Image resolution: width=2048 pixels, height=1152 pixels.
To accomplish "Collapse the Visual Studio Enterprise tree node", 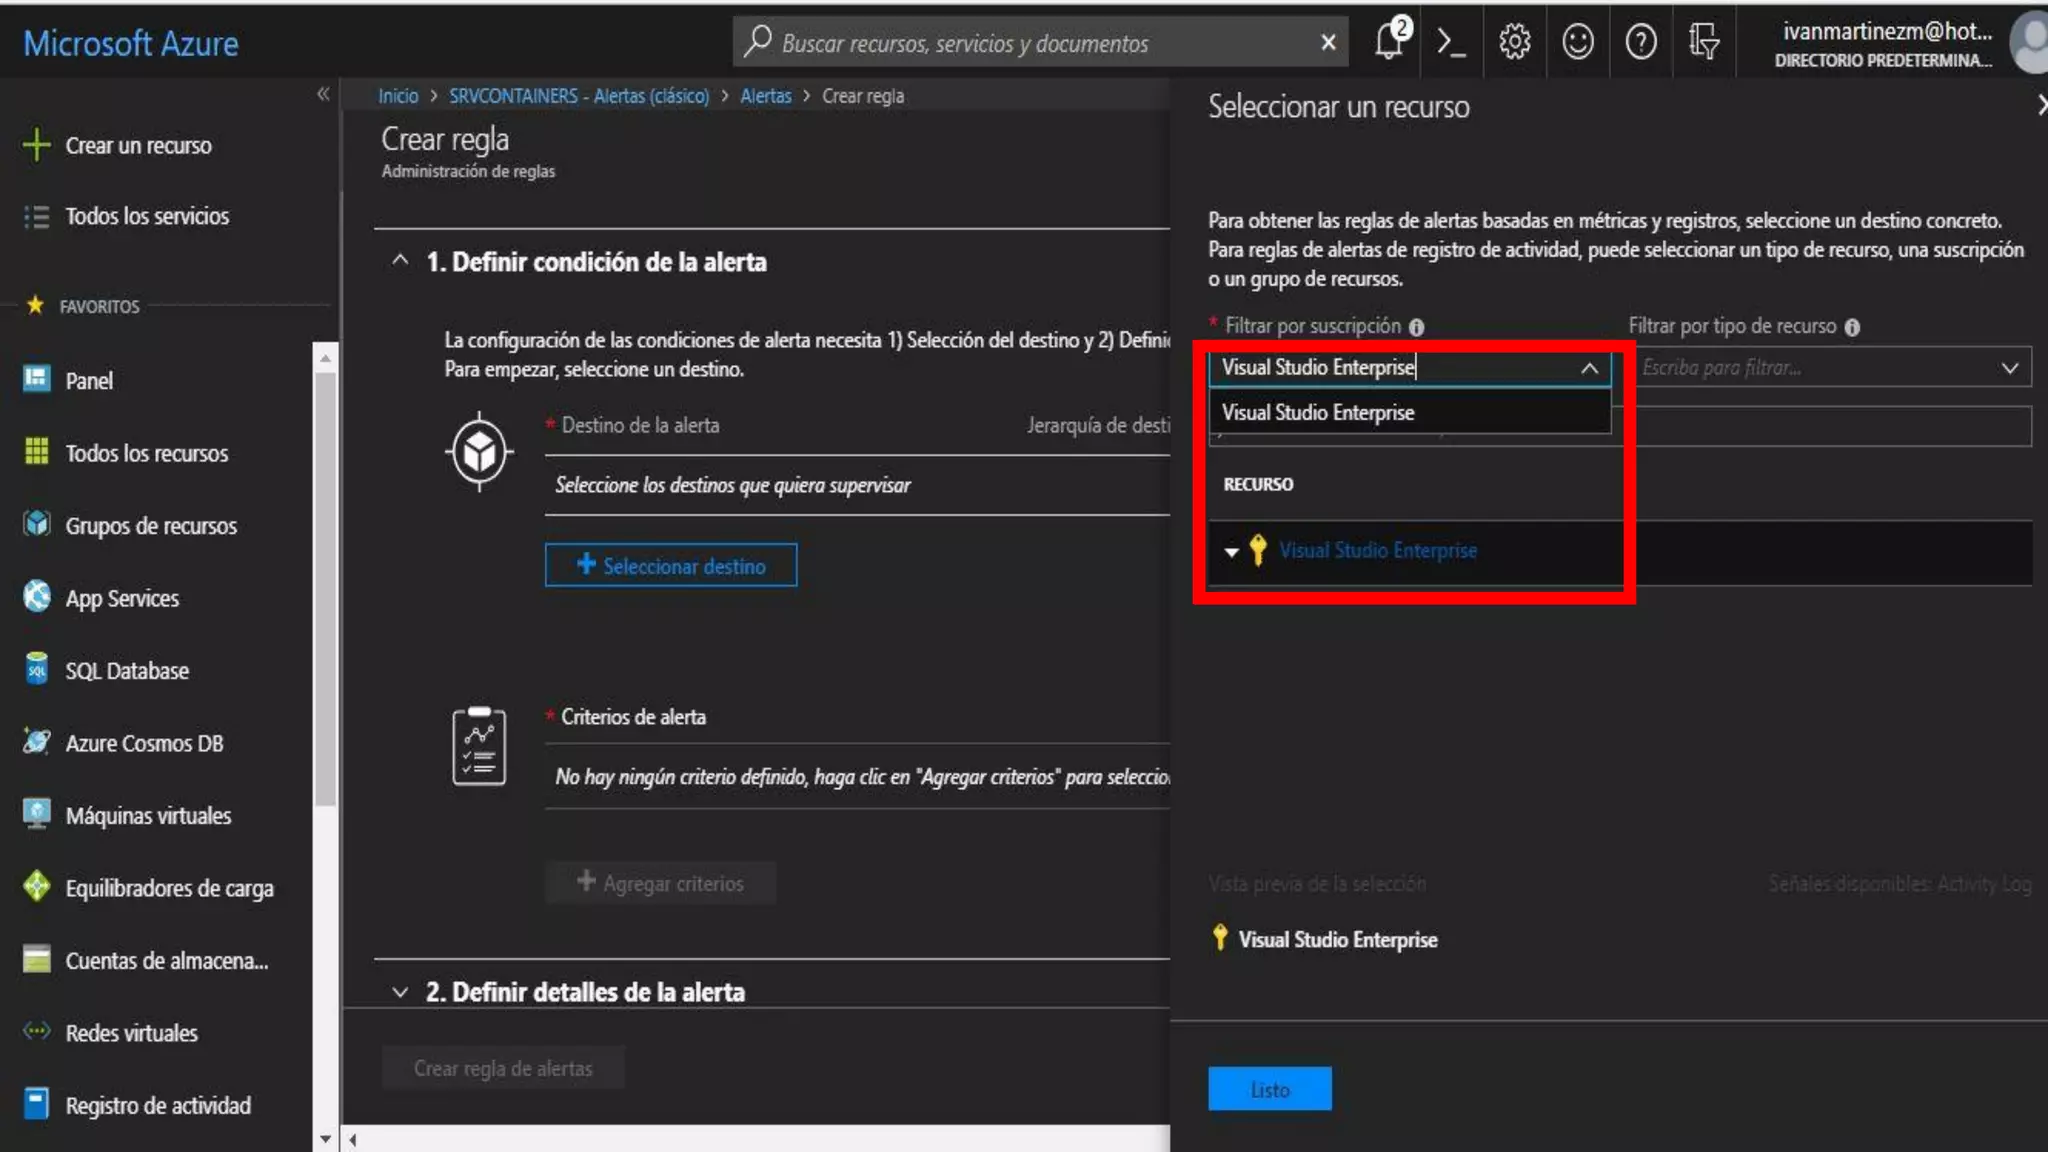I will (x=1231, y=551).
